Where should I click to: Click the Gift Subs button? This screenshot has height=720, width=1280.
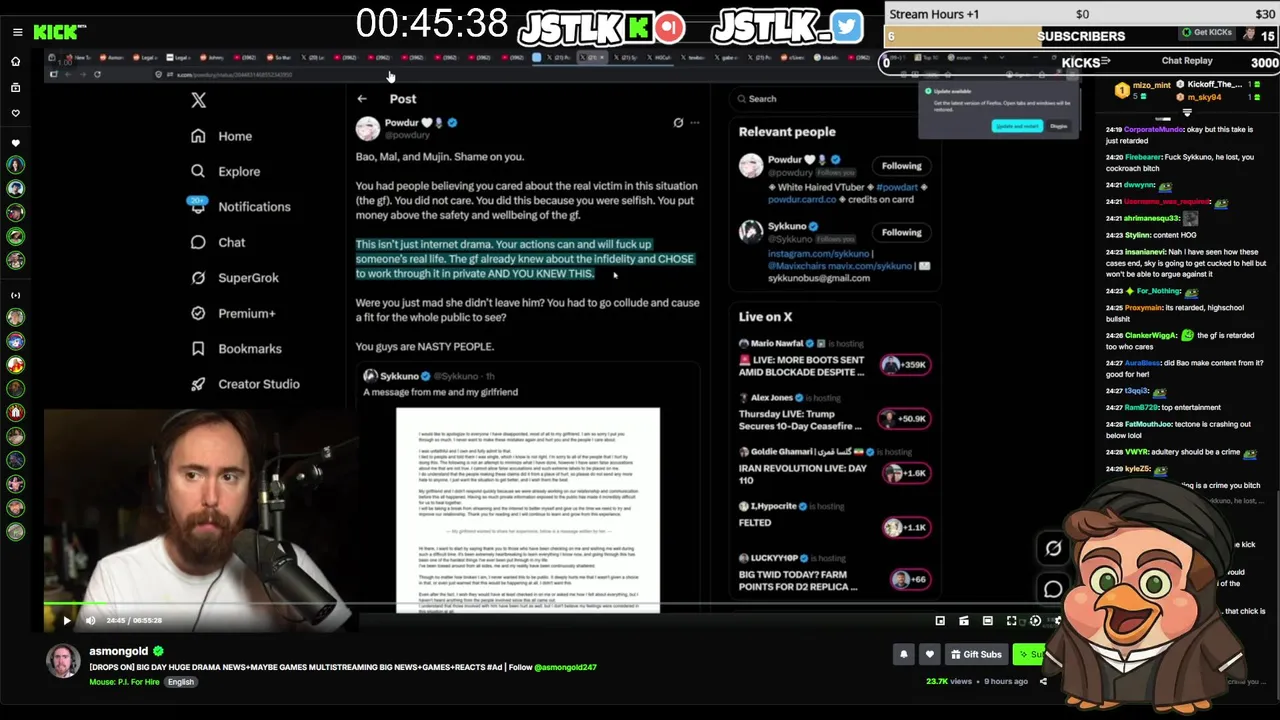point(975,654)
